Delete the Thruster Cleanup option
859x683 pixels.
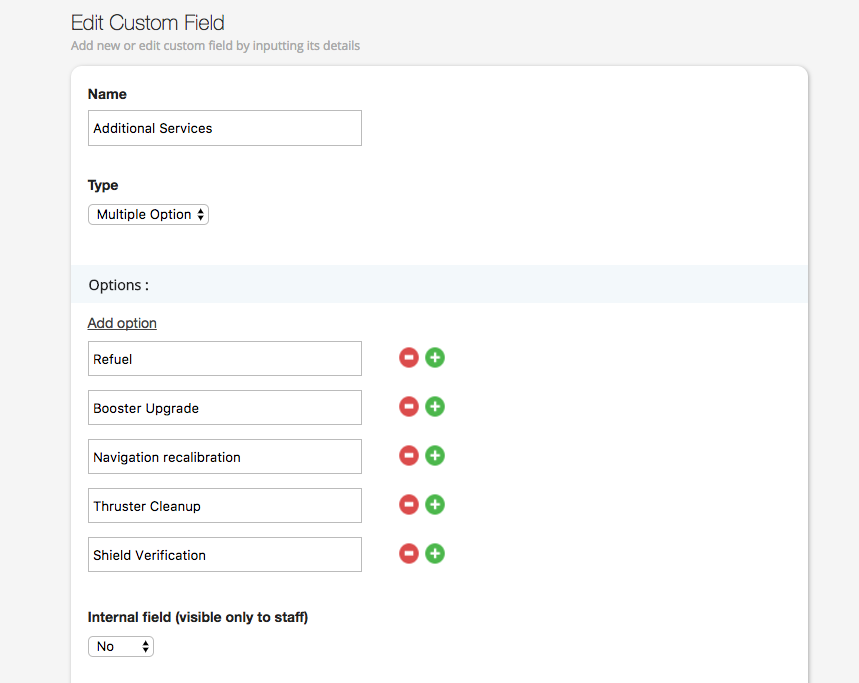point(409,504)
